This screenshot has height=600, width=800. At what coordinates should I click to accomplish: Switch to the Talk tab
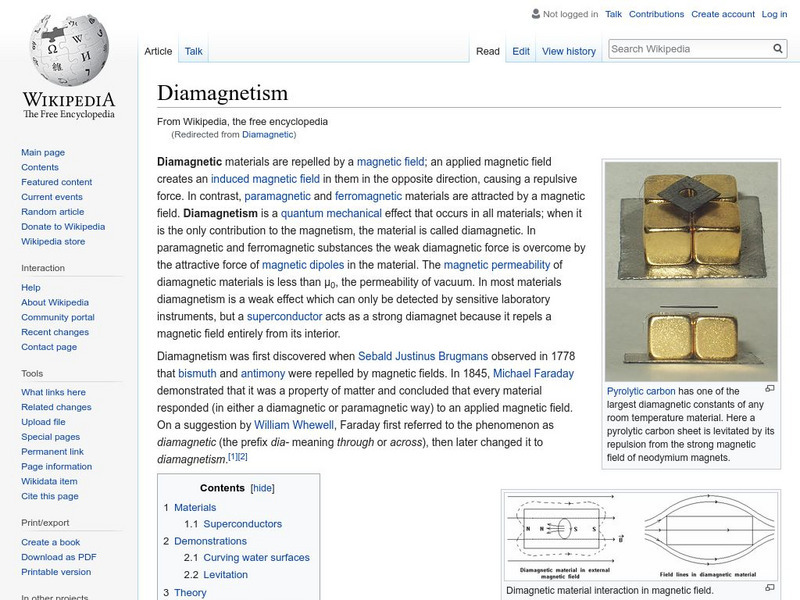coord(193,51)
